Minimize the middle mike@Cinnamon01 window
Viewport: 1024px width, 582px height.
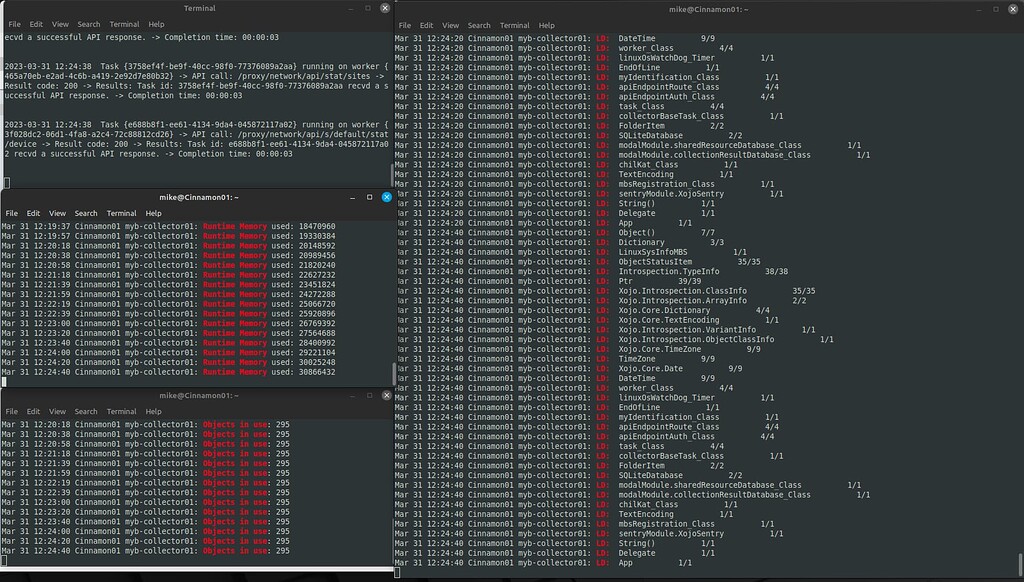(x=351, y=197)
